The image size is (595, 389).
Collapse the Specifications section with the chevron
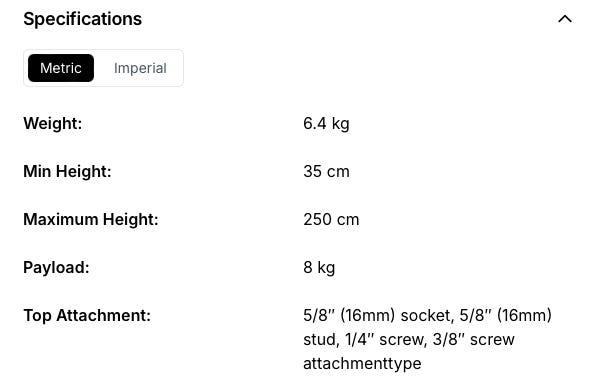click(x=565, y=19)
